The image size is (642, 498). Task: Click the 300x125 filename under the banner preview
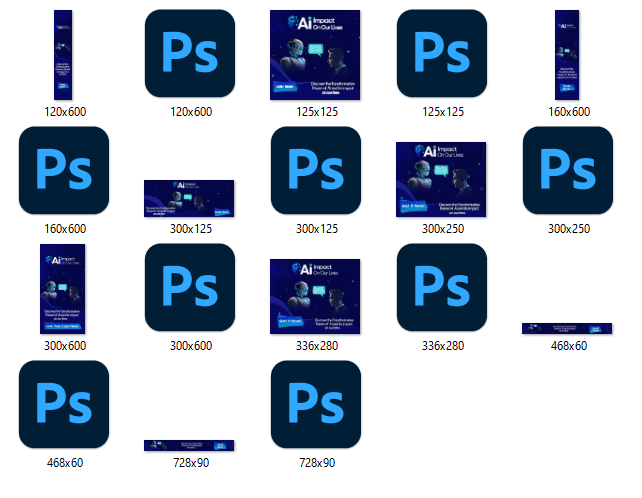click(x=191, y=229)
